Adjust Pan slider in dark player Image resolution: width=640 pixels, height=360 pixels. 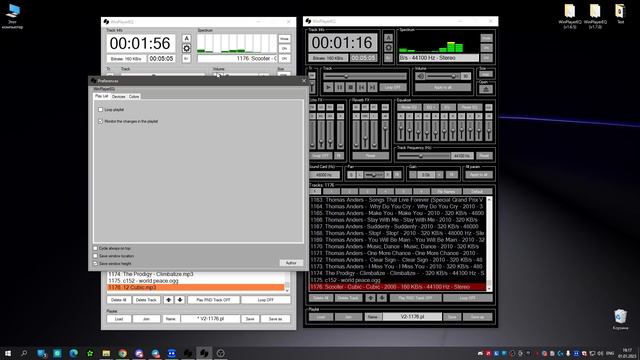point(374,175)
